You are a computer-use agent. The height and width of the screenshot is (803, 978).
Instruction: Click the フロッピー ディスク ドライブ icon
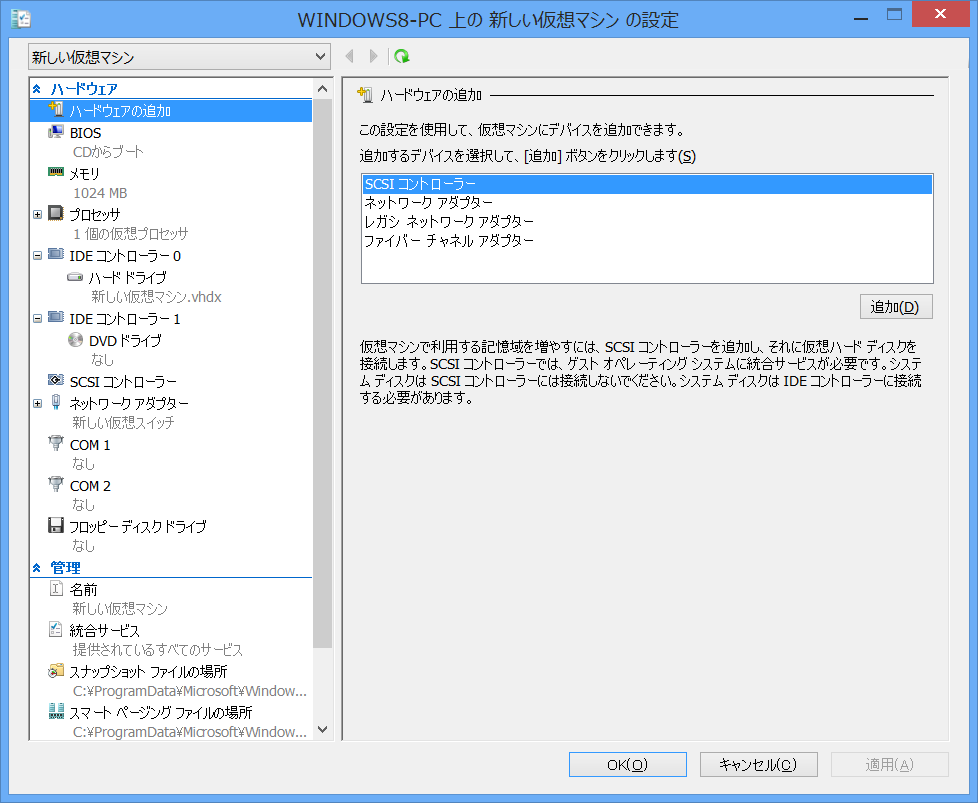(56, 525)
